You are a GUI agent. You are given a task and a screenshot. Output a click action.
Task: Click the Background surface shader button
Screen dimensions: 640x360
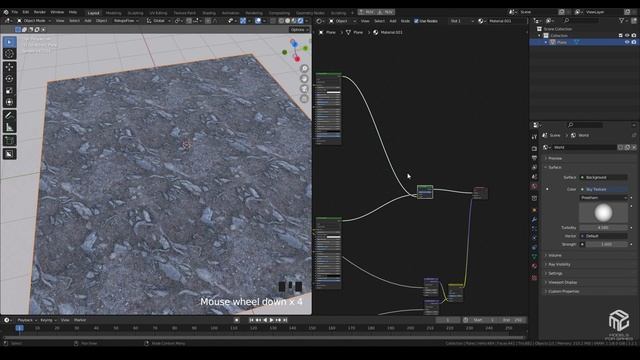pos(604,178)
